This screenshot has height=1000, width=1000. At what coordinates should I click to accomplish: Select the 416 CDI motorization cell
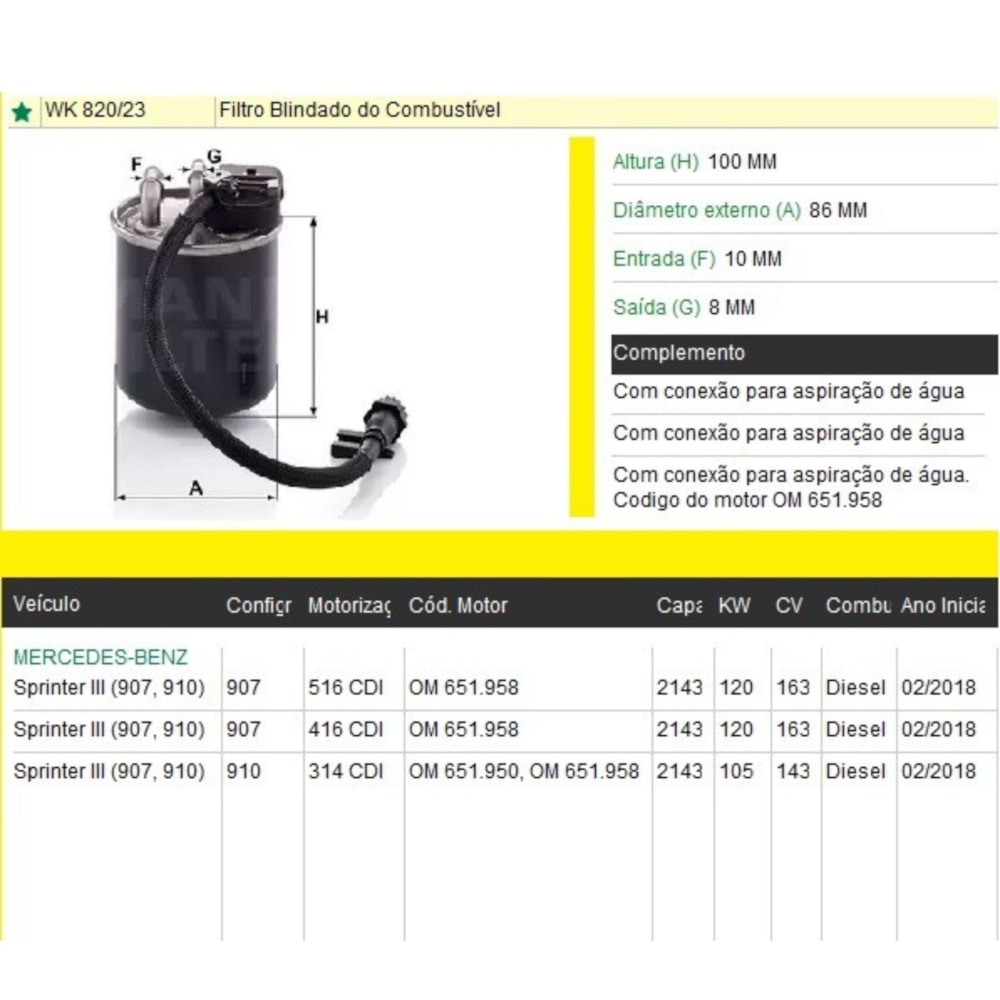(345, 730)
